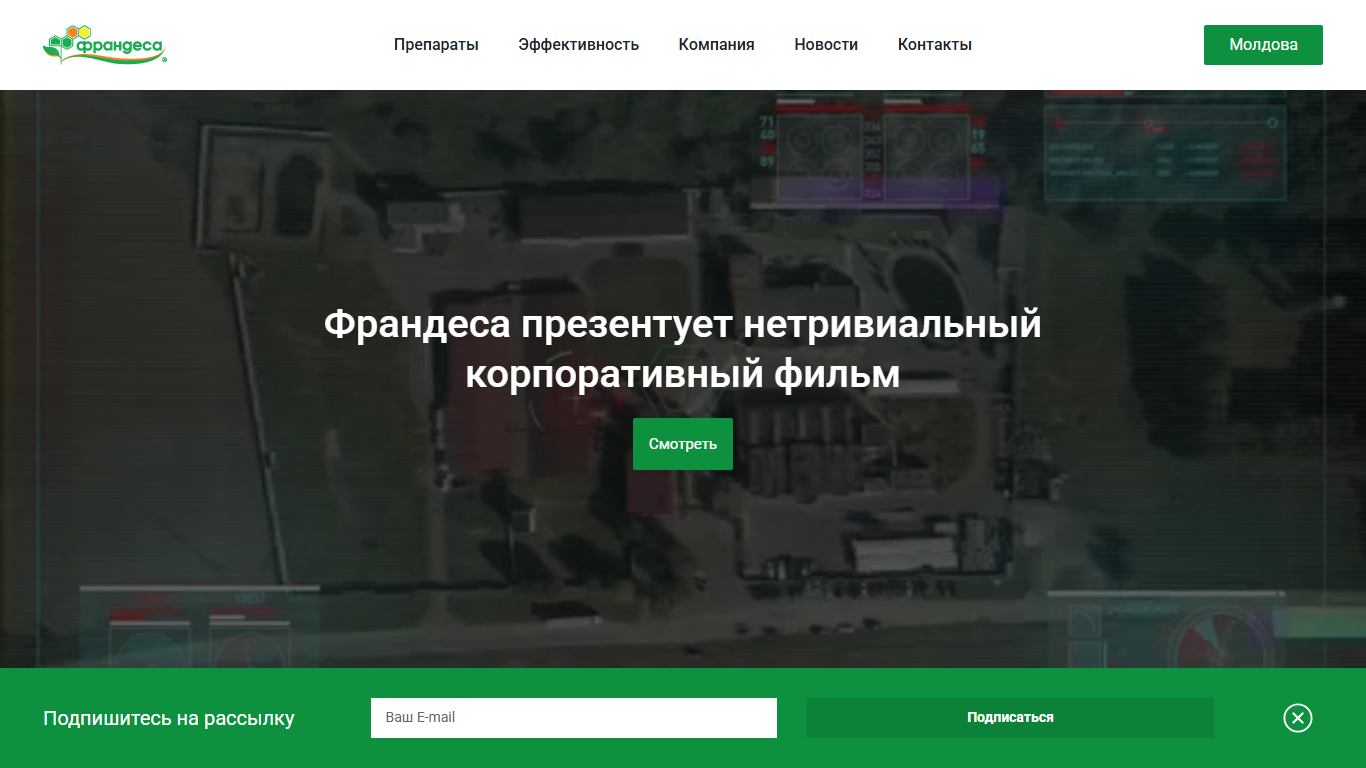Open the Компания page
1366x768 pixels.
coord(716,45)
